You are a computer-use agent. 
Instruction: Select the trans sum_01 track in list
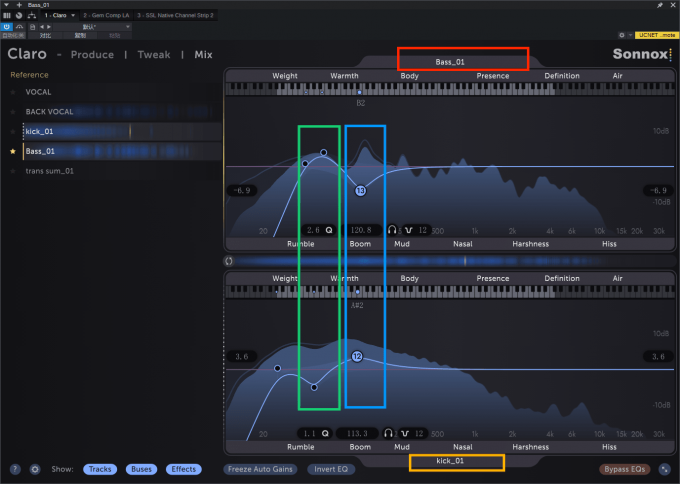coord(50,171)
